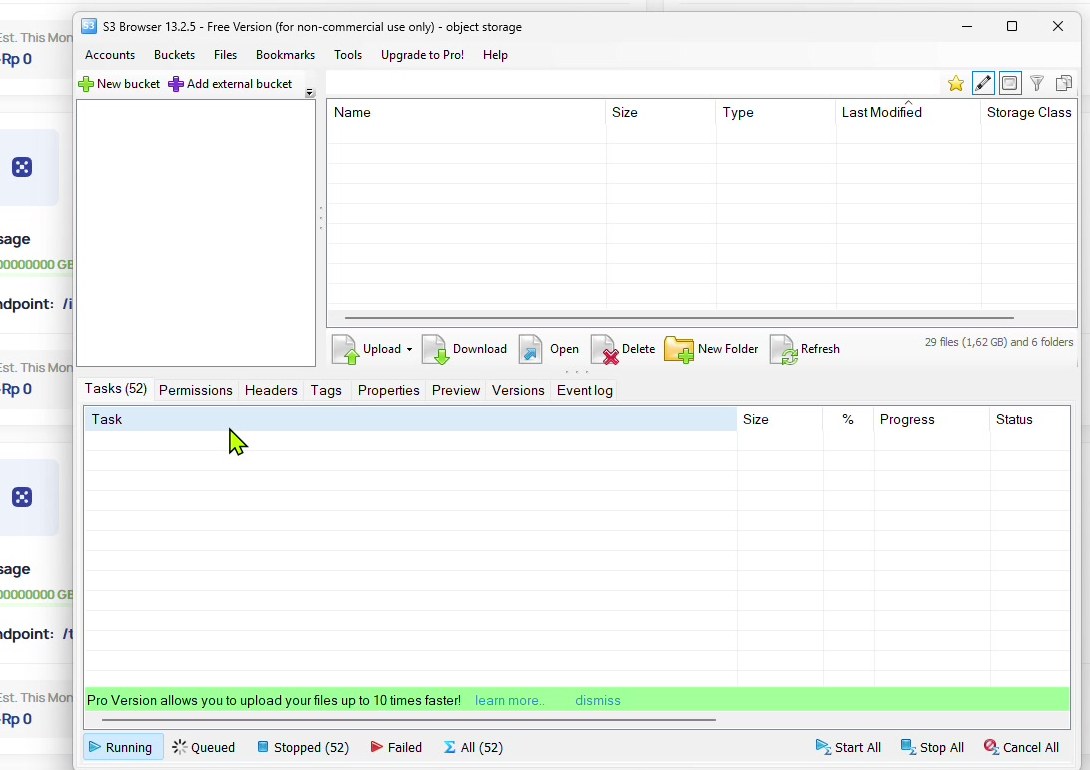Click the panel view icon beside the pencil
This screenshot has height=770, width=1090.
(1010, 83)
